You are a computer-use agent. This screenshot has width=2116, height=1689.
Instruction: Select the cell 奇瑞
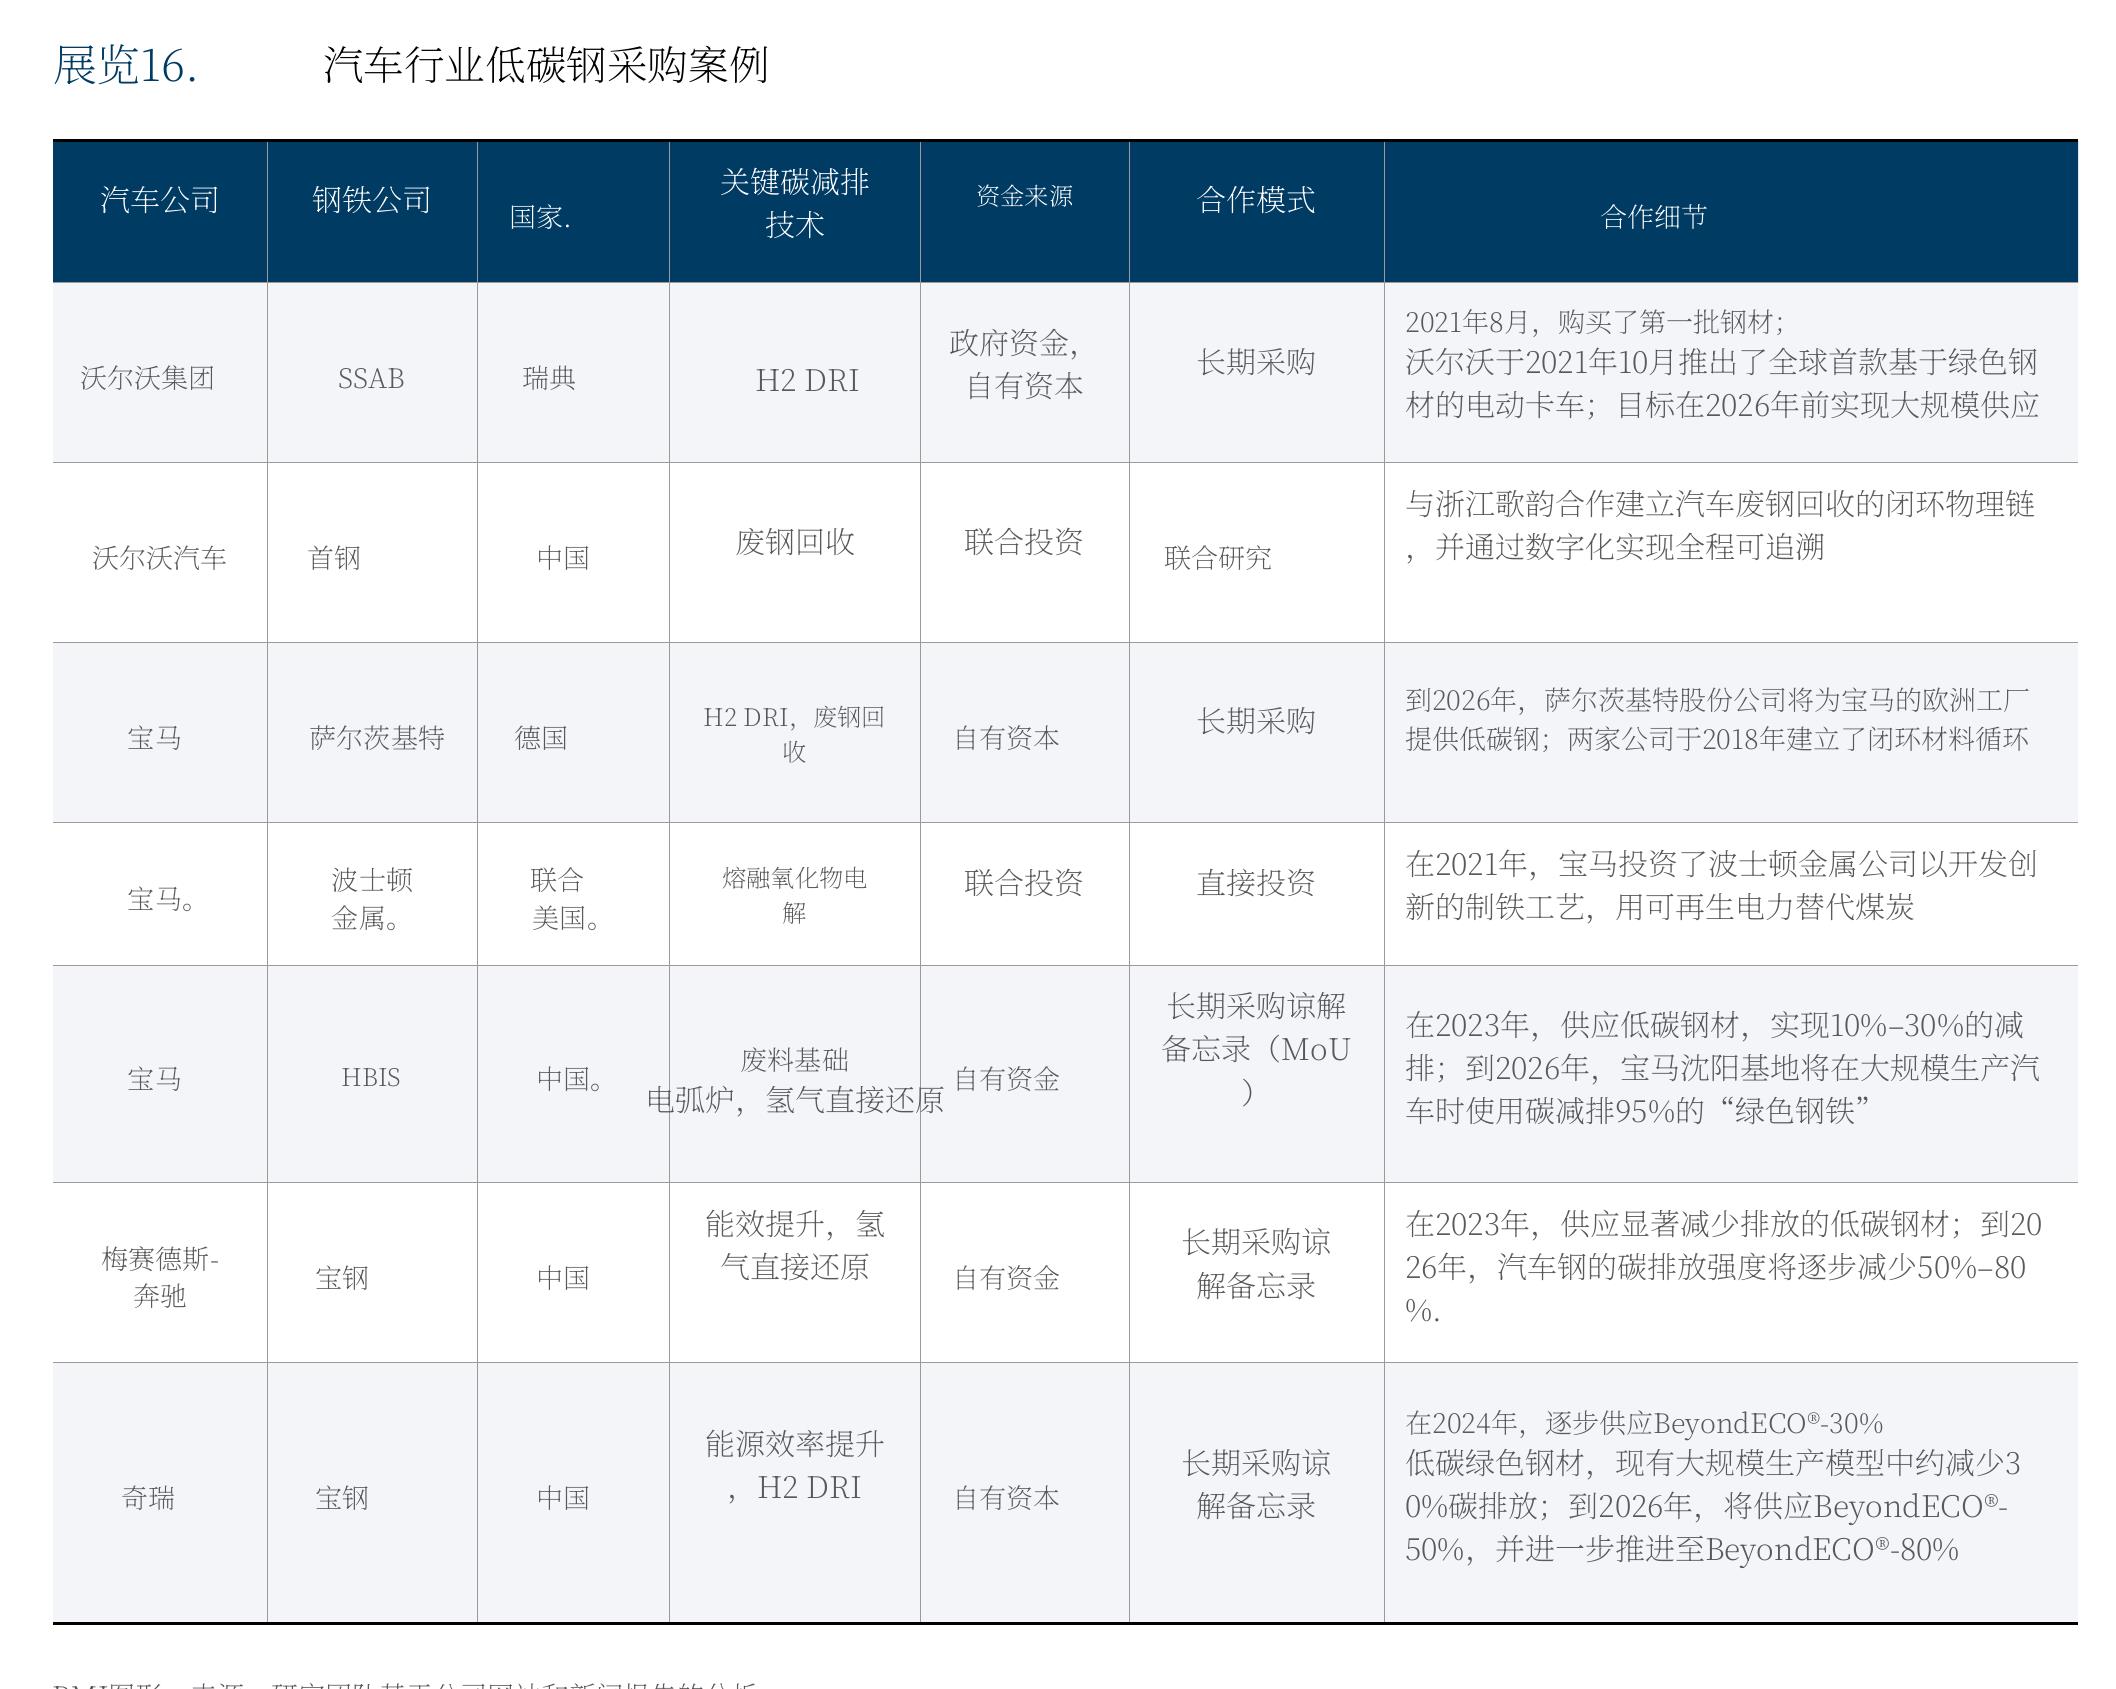tap(148, 1498)
